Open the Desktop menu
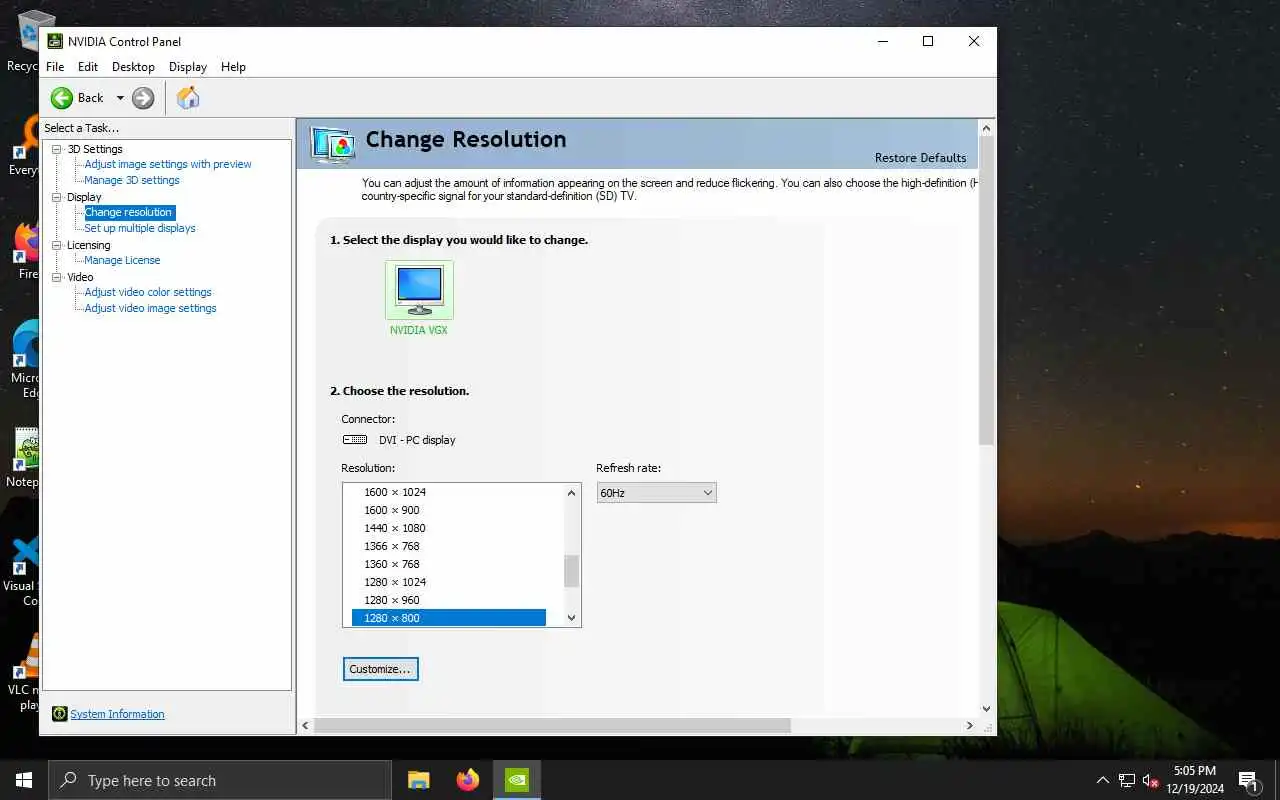The width and height of the screenshot is (1280, 800). coord(133,67)
